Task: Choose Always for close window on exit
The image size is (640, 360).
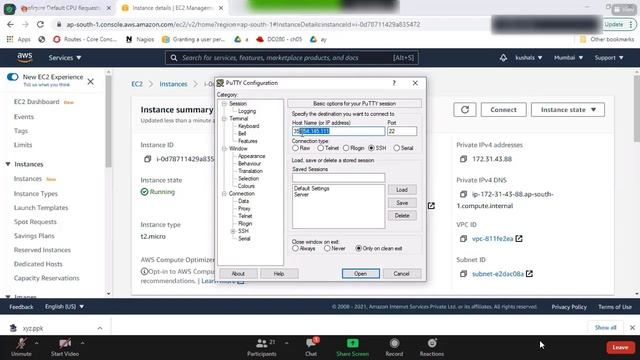Action: click(295, 248)
